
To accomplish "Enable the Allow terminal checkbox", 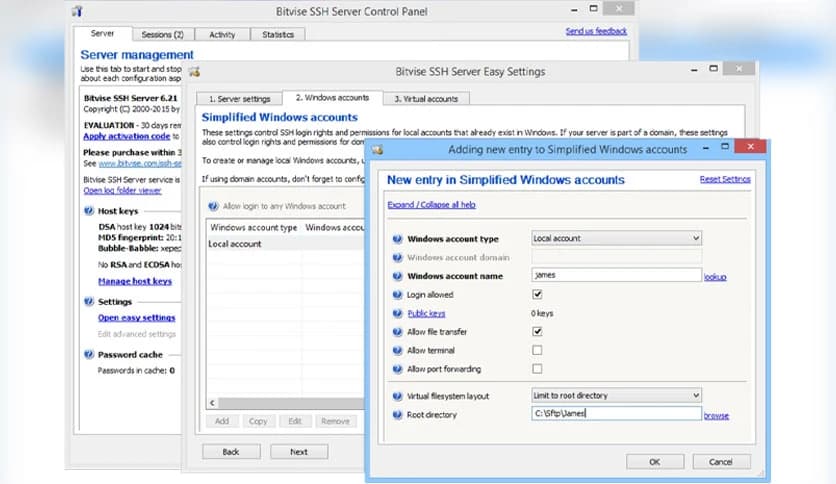I will (x=537, y=350).
